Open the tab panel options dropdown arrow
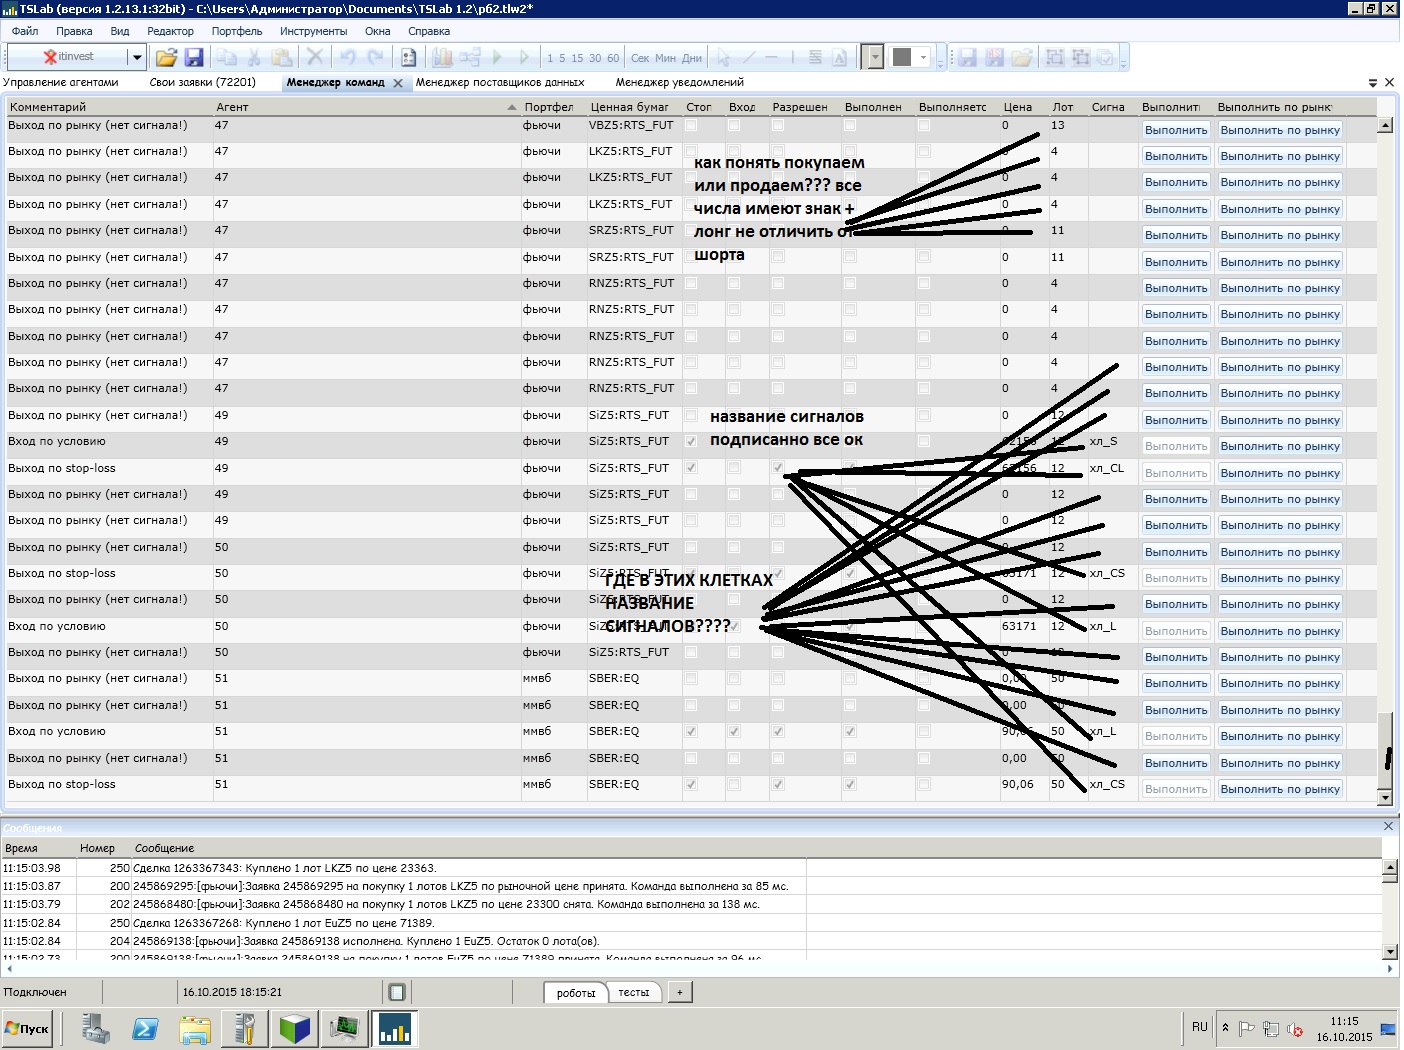Image resolution: width=1404 pixels, height=1050 pixels. pyautogui.click(x=1373, y=83)
